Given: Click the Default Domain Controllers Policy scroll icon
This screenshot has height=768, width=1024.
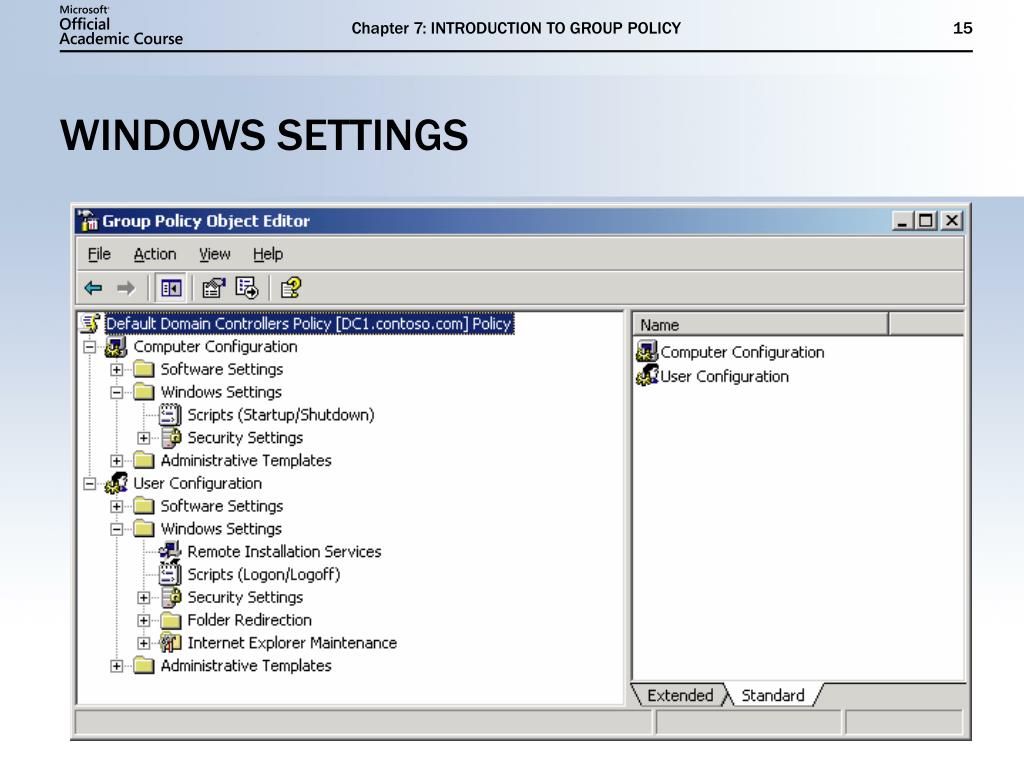Looking at the screenshot, I should [90, 323].
